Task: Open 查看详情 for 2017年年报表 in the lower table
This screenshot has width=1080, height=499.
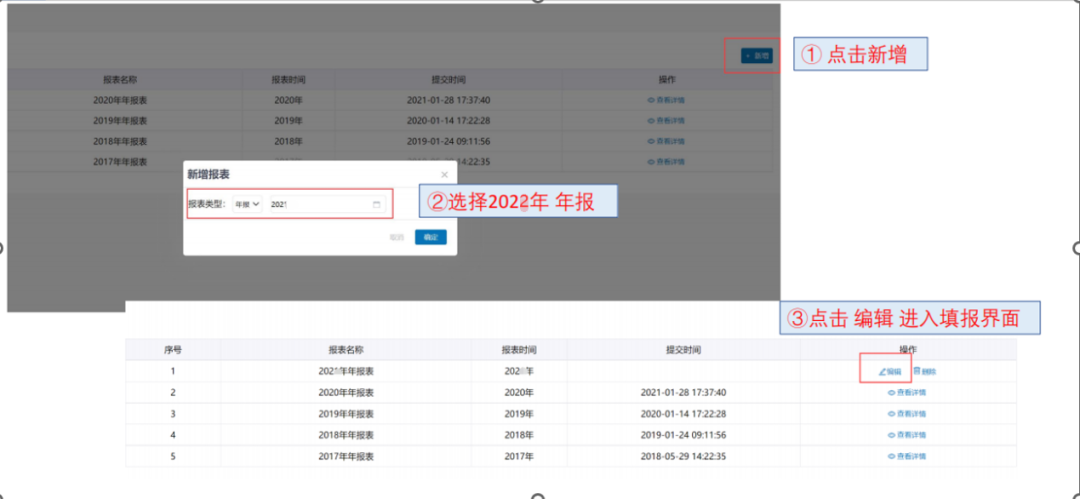Action: click(x=907, y=456)
